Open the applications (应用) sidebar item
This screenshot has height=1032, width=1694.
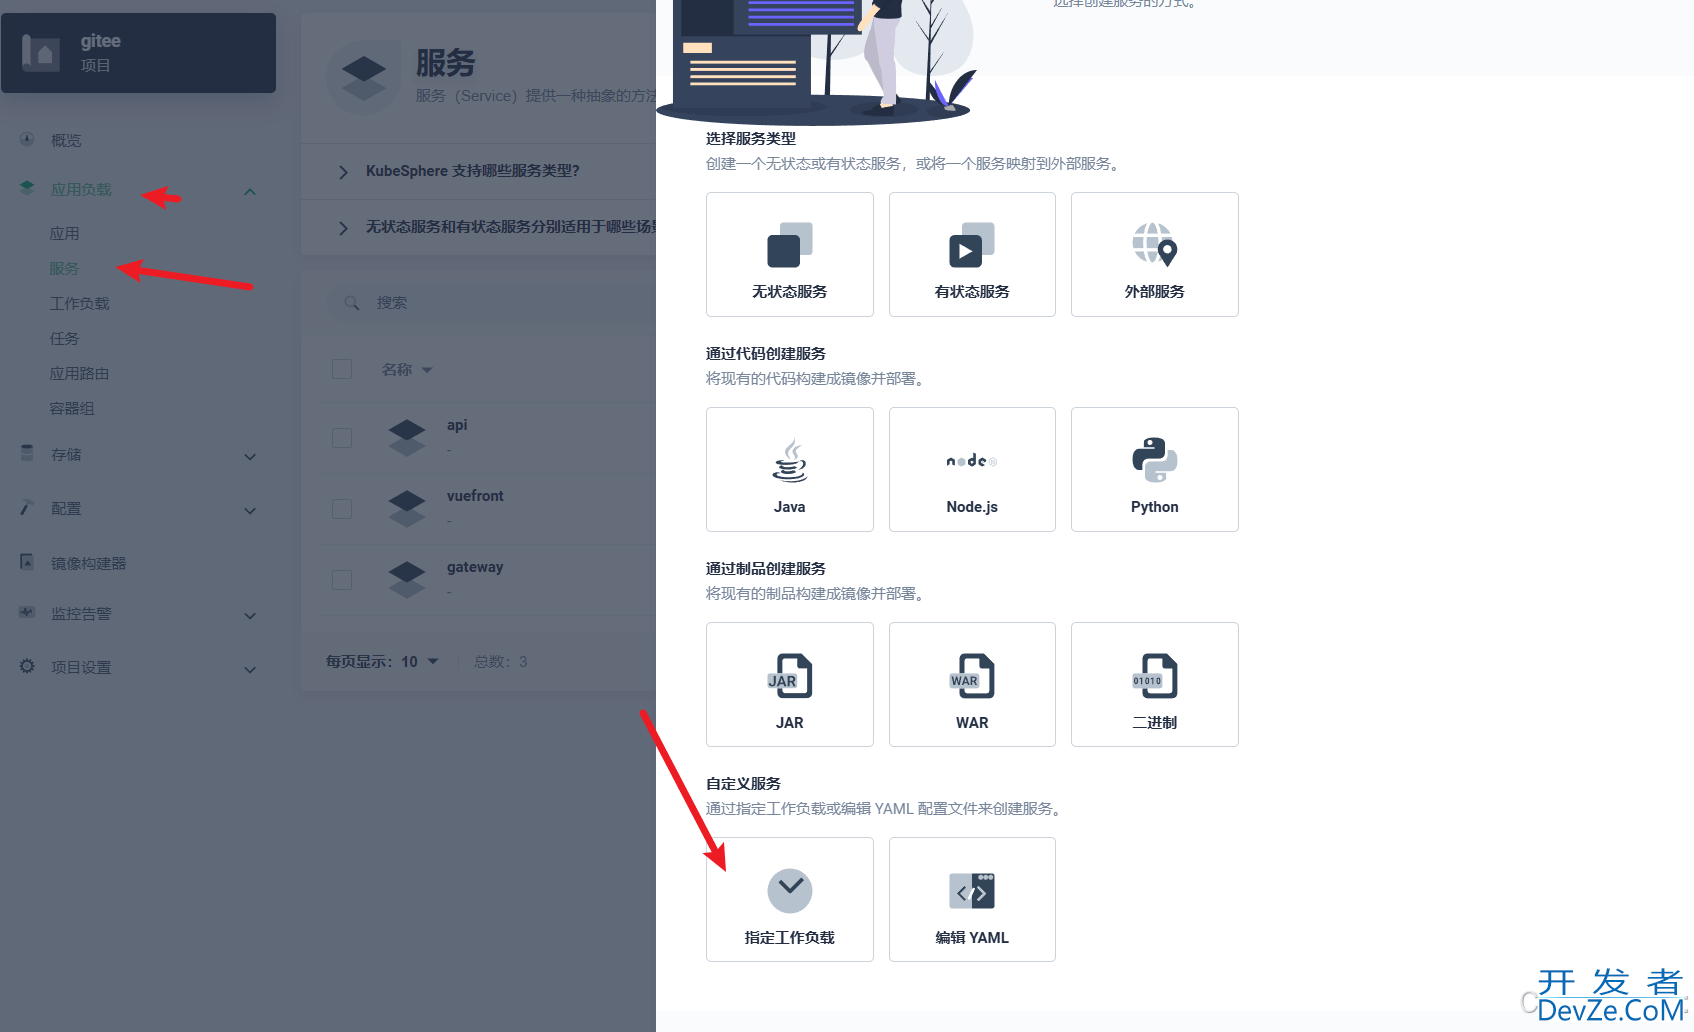click(65, 233)
